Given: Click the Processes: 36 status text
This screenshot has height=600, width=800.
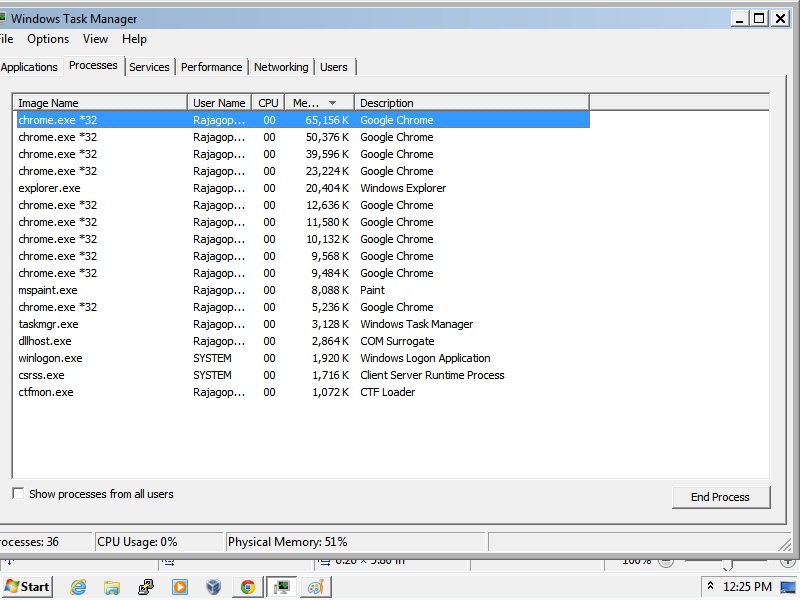Looking at the screenshot, I should click(x=29, y=542).
